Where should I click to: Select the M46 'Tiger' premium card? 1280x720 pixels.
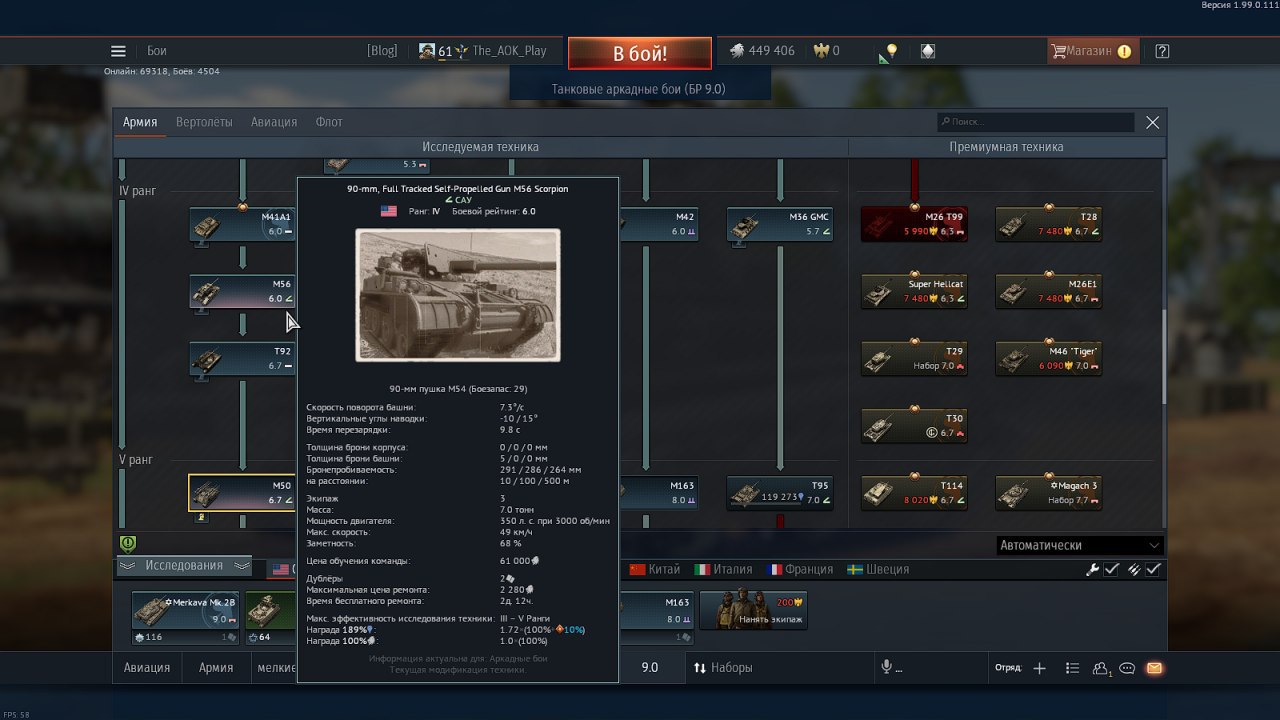[x=1049, y=359]
